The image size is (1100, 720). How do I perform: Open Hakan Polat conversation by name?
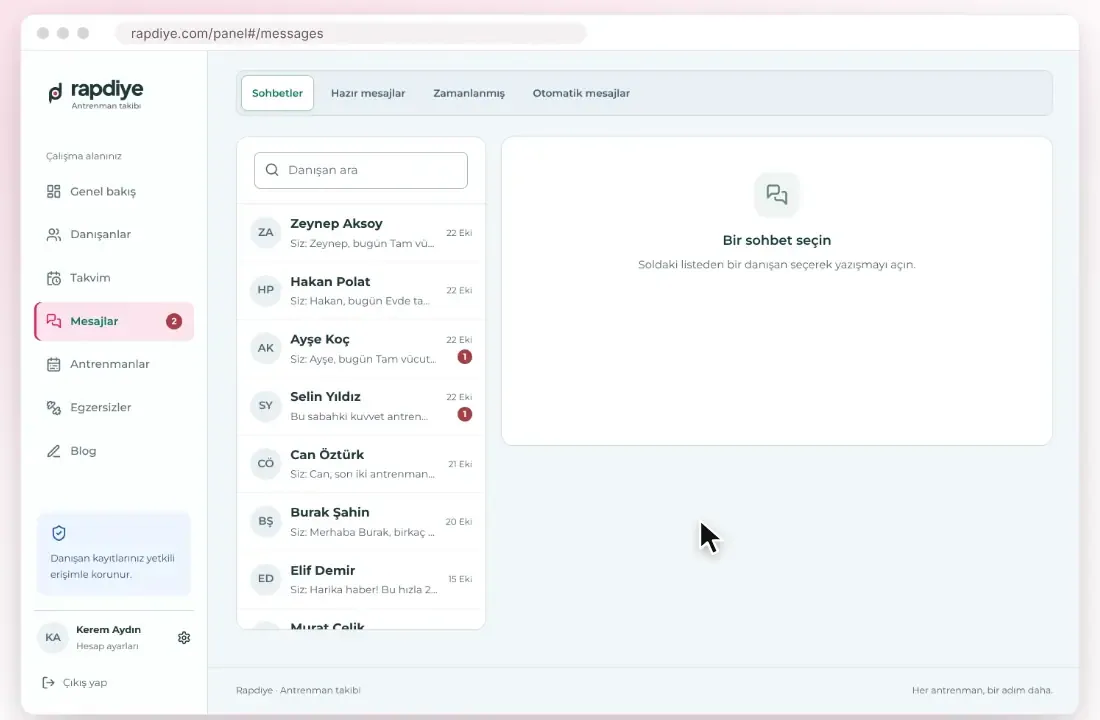point(330,281)
